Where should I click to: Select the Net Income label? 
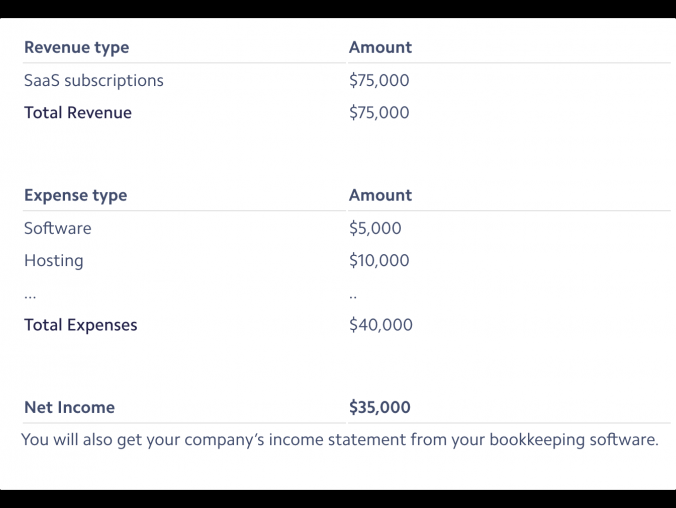(x=69, y=407)
